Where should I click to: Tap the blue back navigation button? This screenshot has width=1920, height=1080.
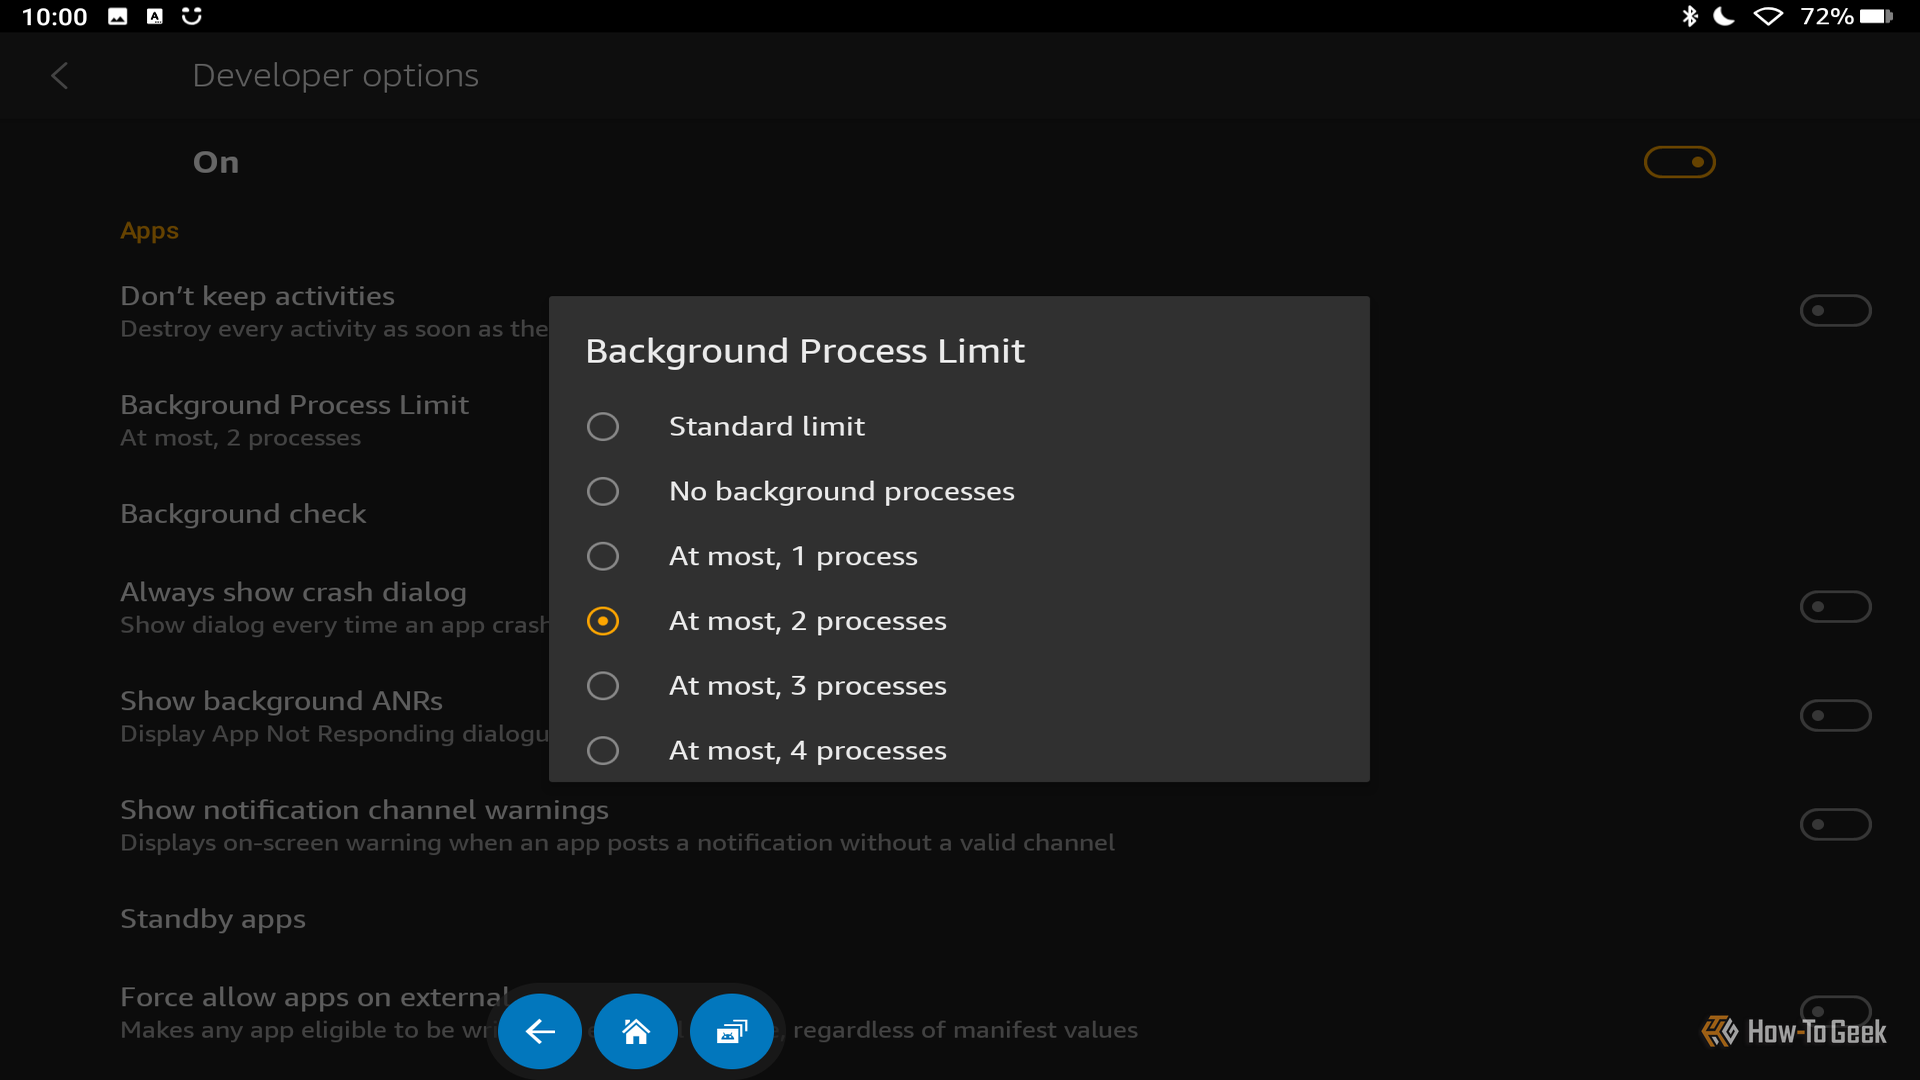point(540,1031)
